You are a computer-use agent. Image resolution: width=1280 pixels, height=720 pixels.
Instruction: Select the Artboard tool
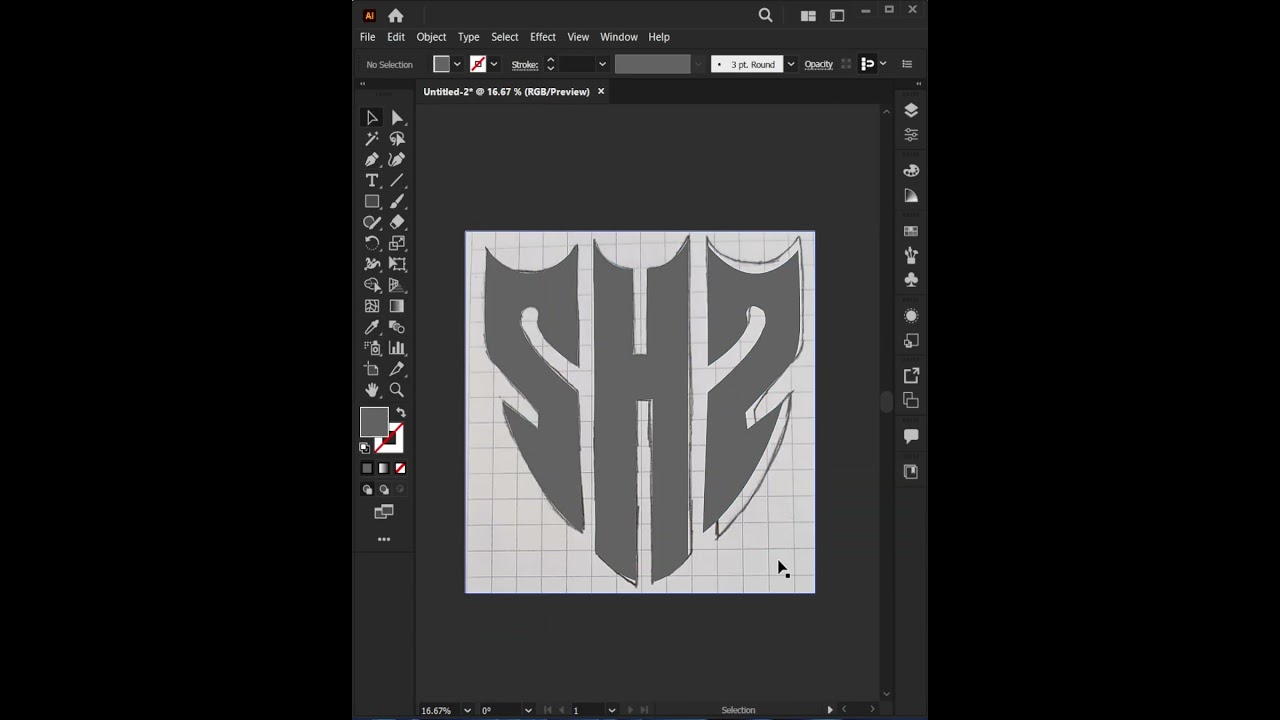point(372,369)
